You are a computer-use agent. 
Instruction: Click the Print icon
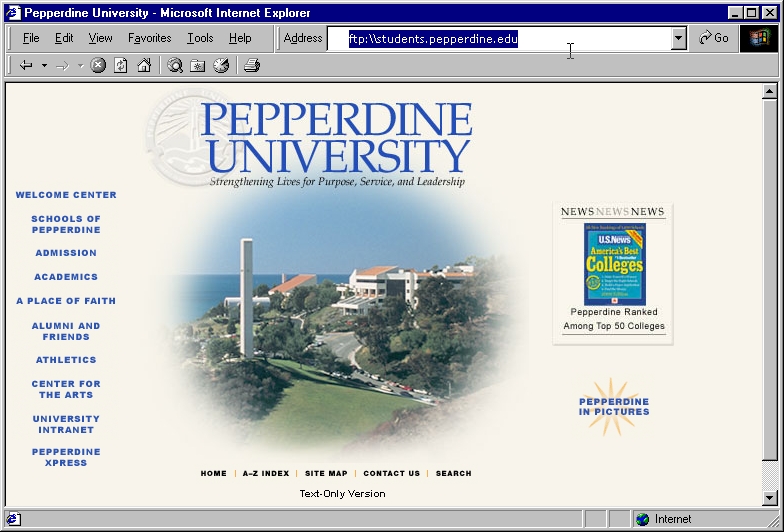(252, 65)
